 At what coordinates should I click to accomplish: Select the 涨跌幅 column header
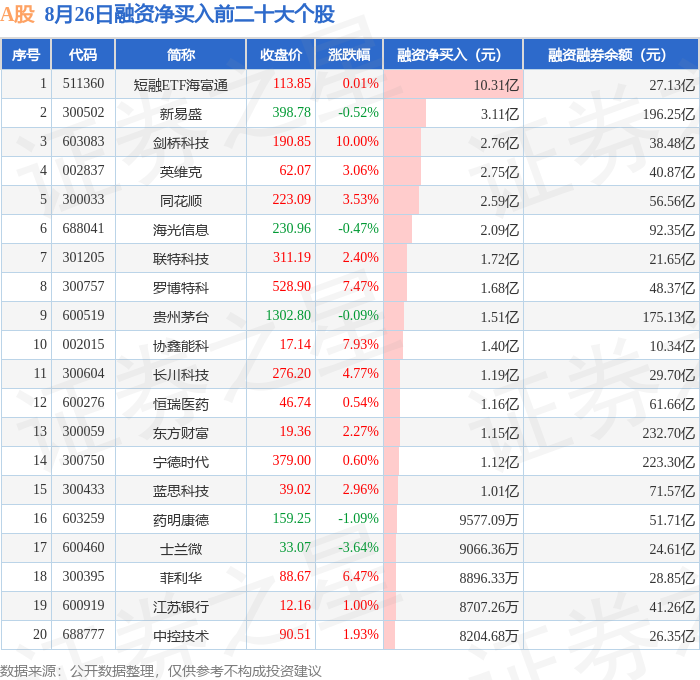pos(349,54)
